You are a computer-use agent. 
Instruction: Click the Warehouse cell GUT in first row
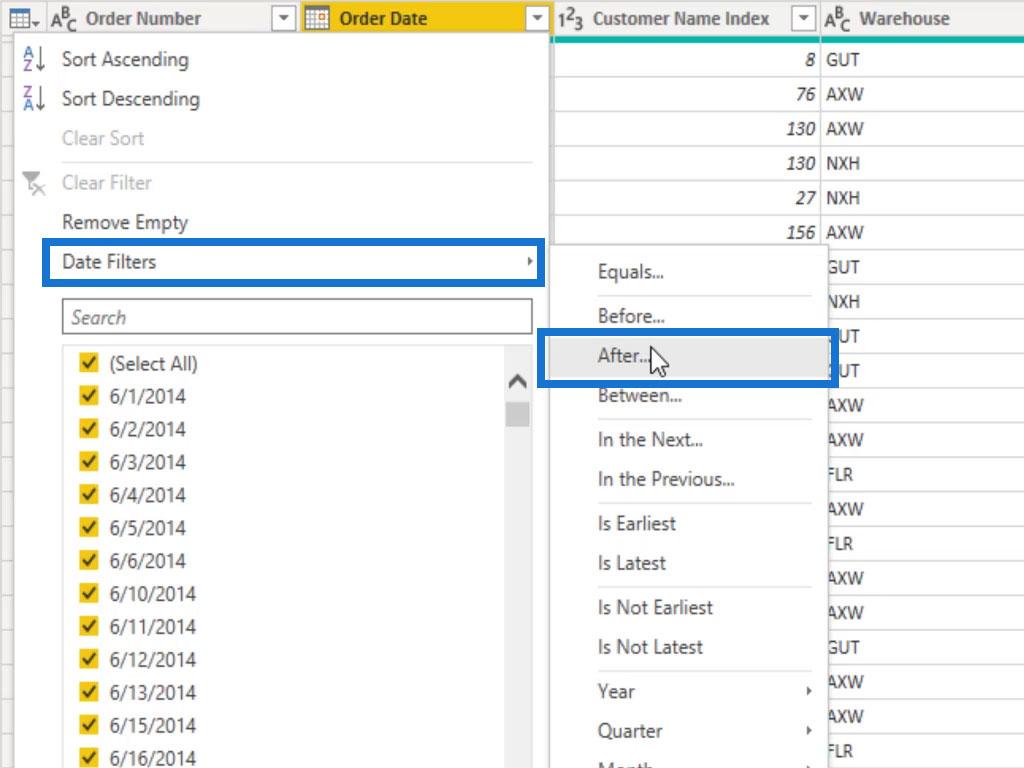(x=922, y=59)
